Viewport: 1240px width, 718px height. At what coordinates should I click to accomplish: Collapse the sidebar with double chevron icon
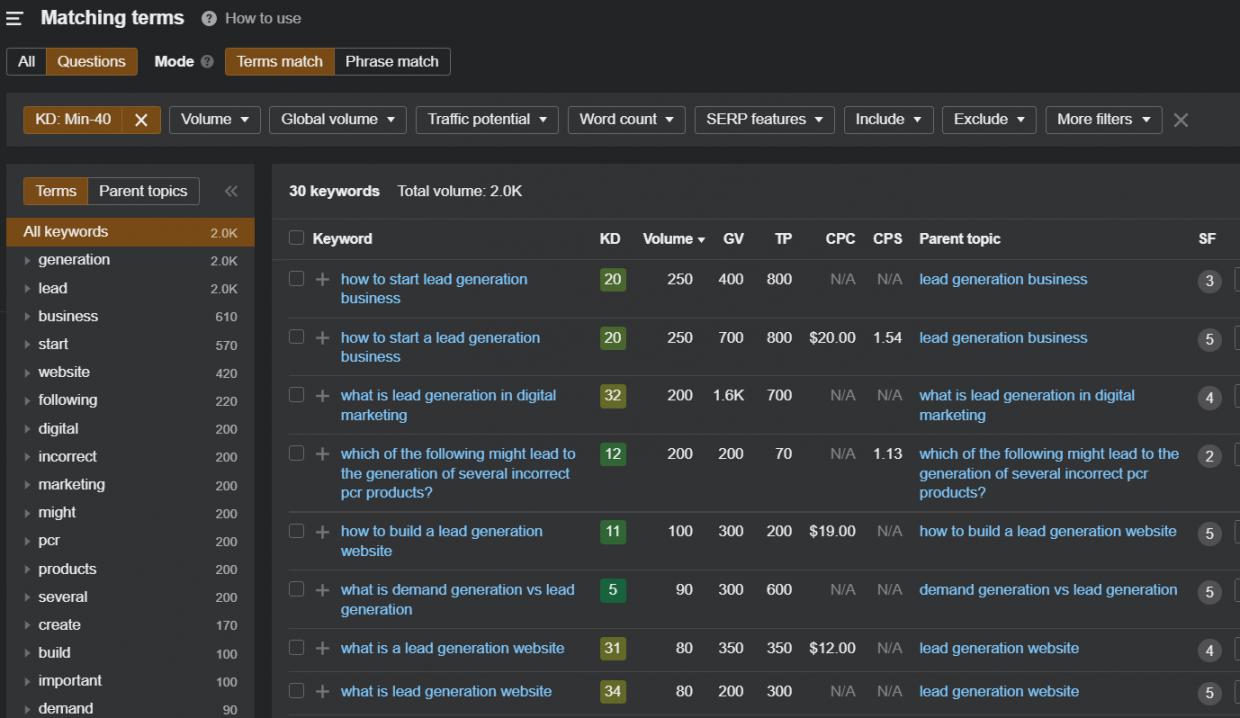[x=231, y=191]
